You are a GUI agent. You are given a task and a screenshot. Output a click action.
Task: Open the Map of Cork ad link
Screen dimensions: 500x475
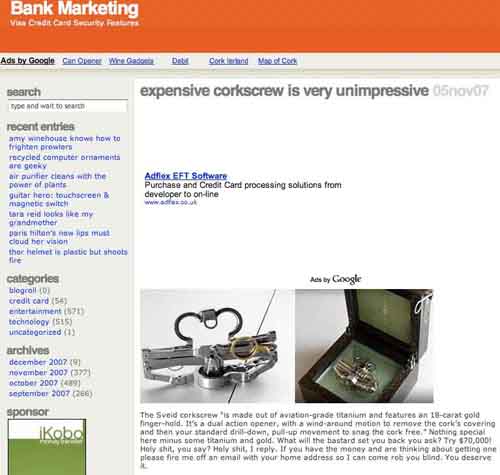[277, 61]
